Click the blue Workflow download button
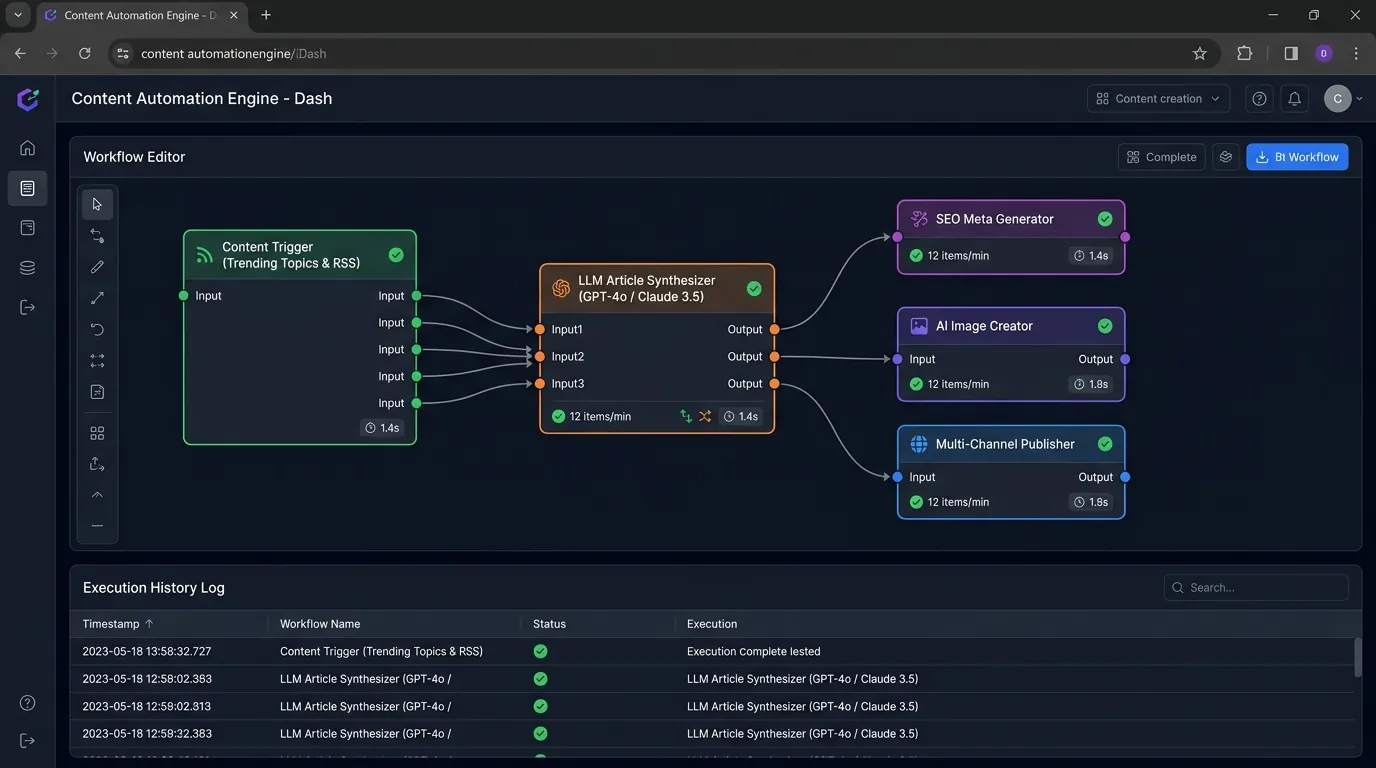This screenshot has height=768, width=1376. [1297, 157]
